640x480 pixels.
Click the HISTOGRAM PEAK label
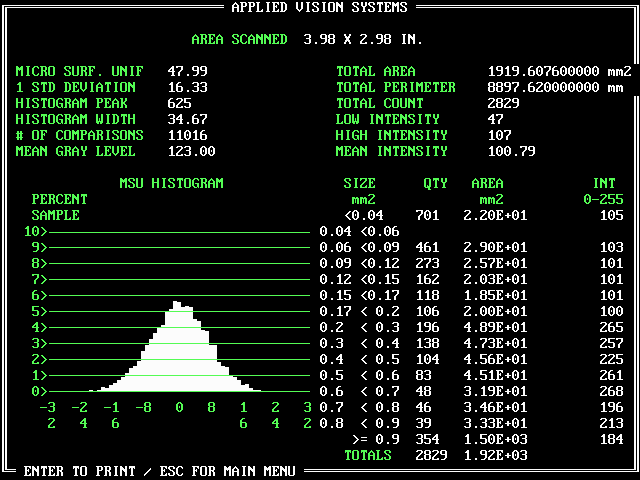pyautogui.click(x=71, y=103)
